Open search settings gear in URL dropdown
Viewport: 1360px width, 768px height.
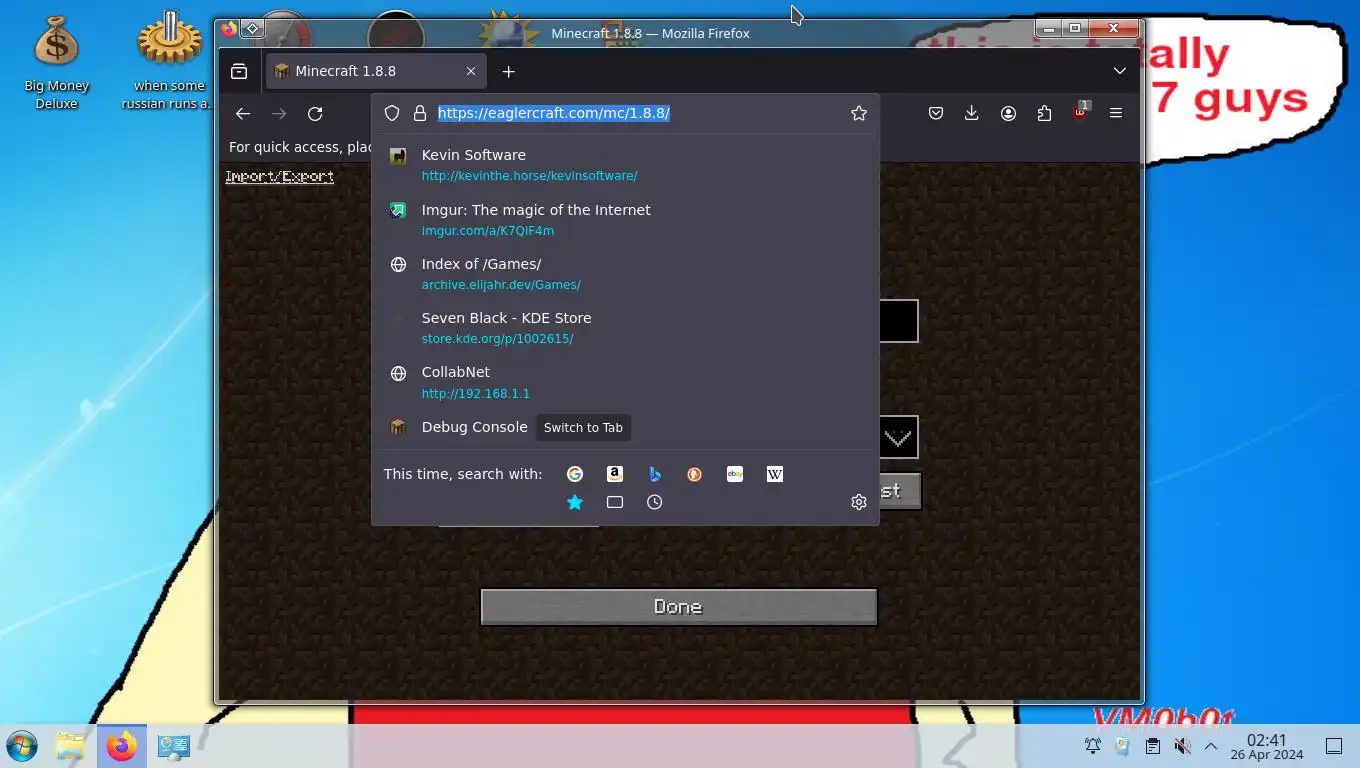[858, 502]
